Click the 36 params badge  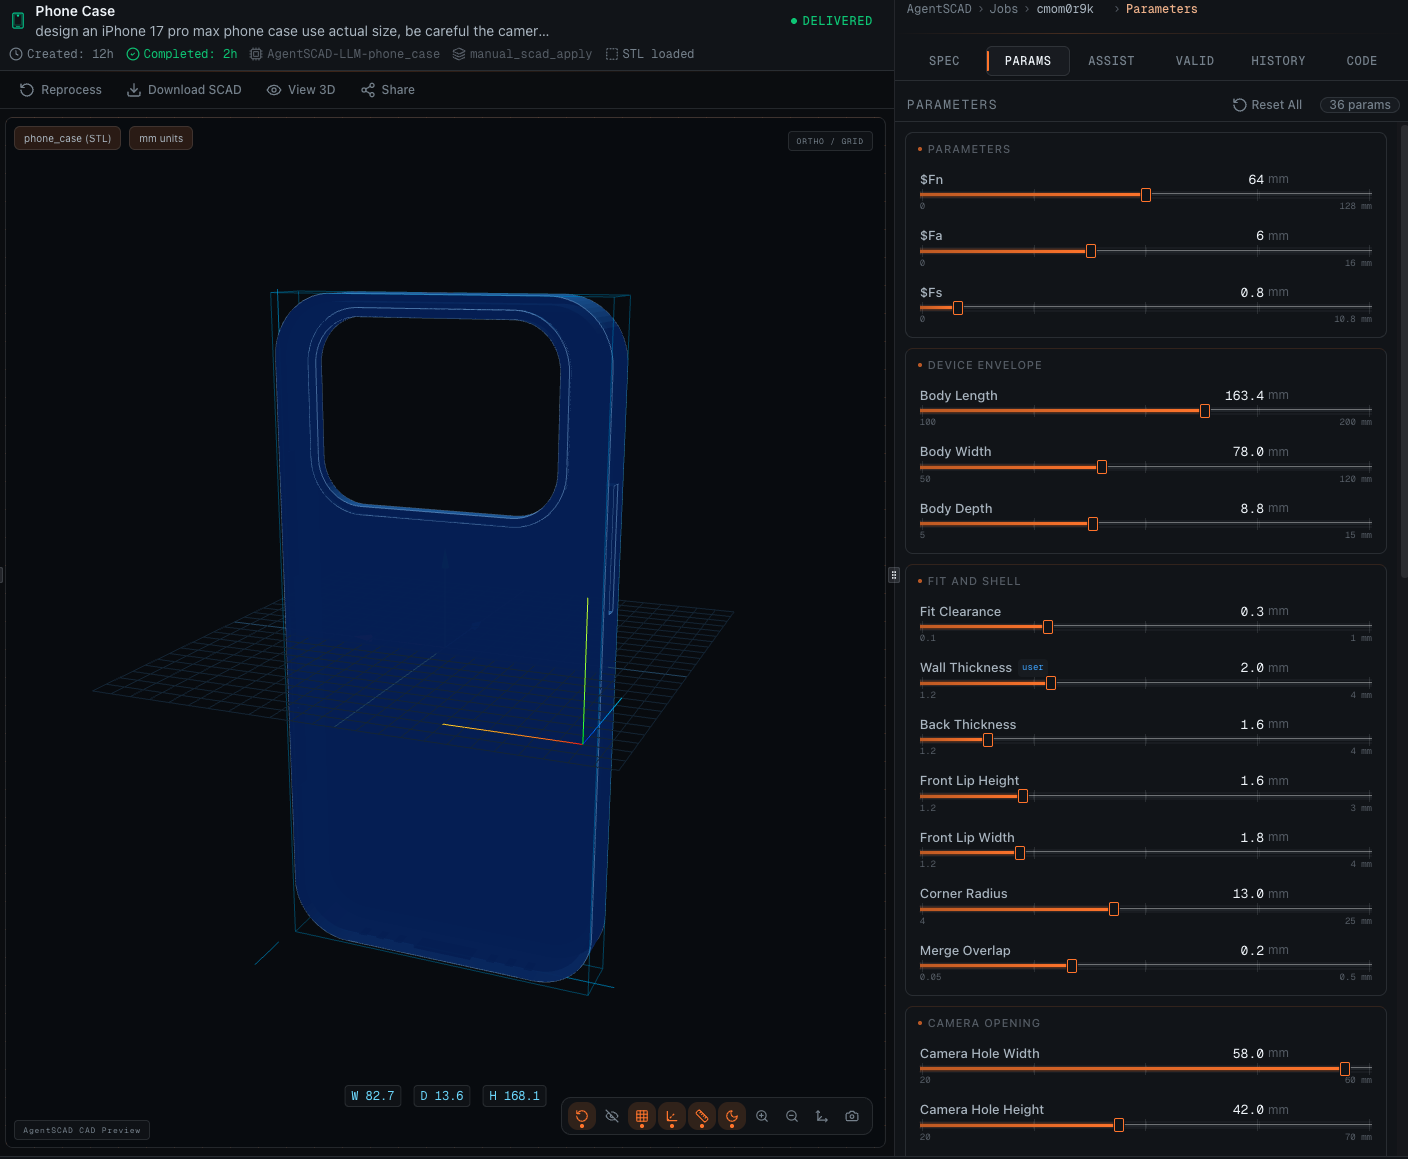1360,105
